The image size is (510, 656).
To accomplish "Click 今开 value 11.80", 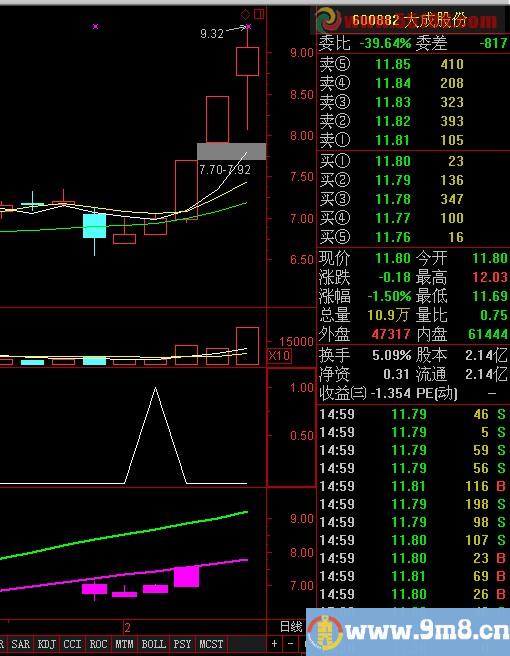I will (490, 259).
